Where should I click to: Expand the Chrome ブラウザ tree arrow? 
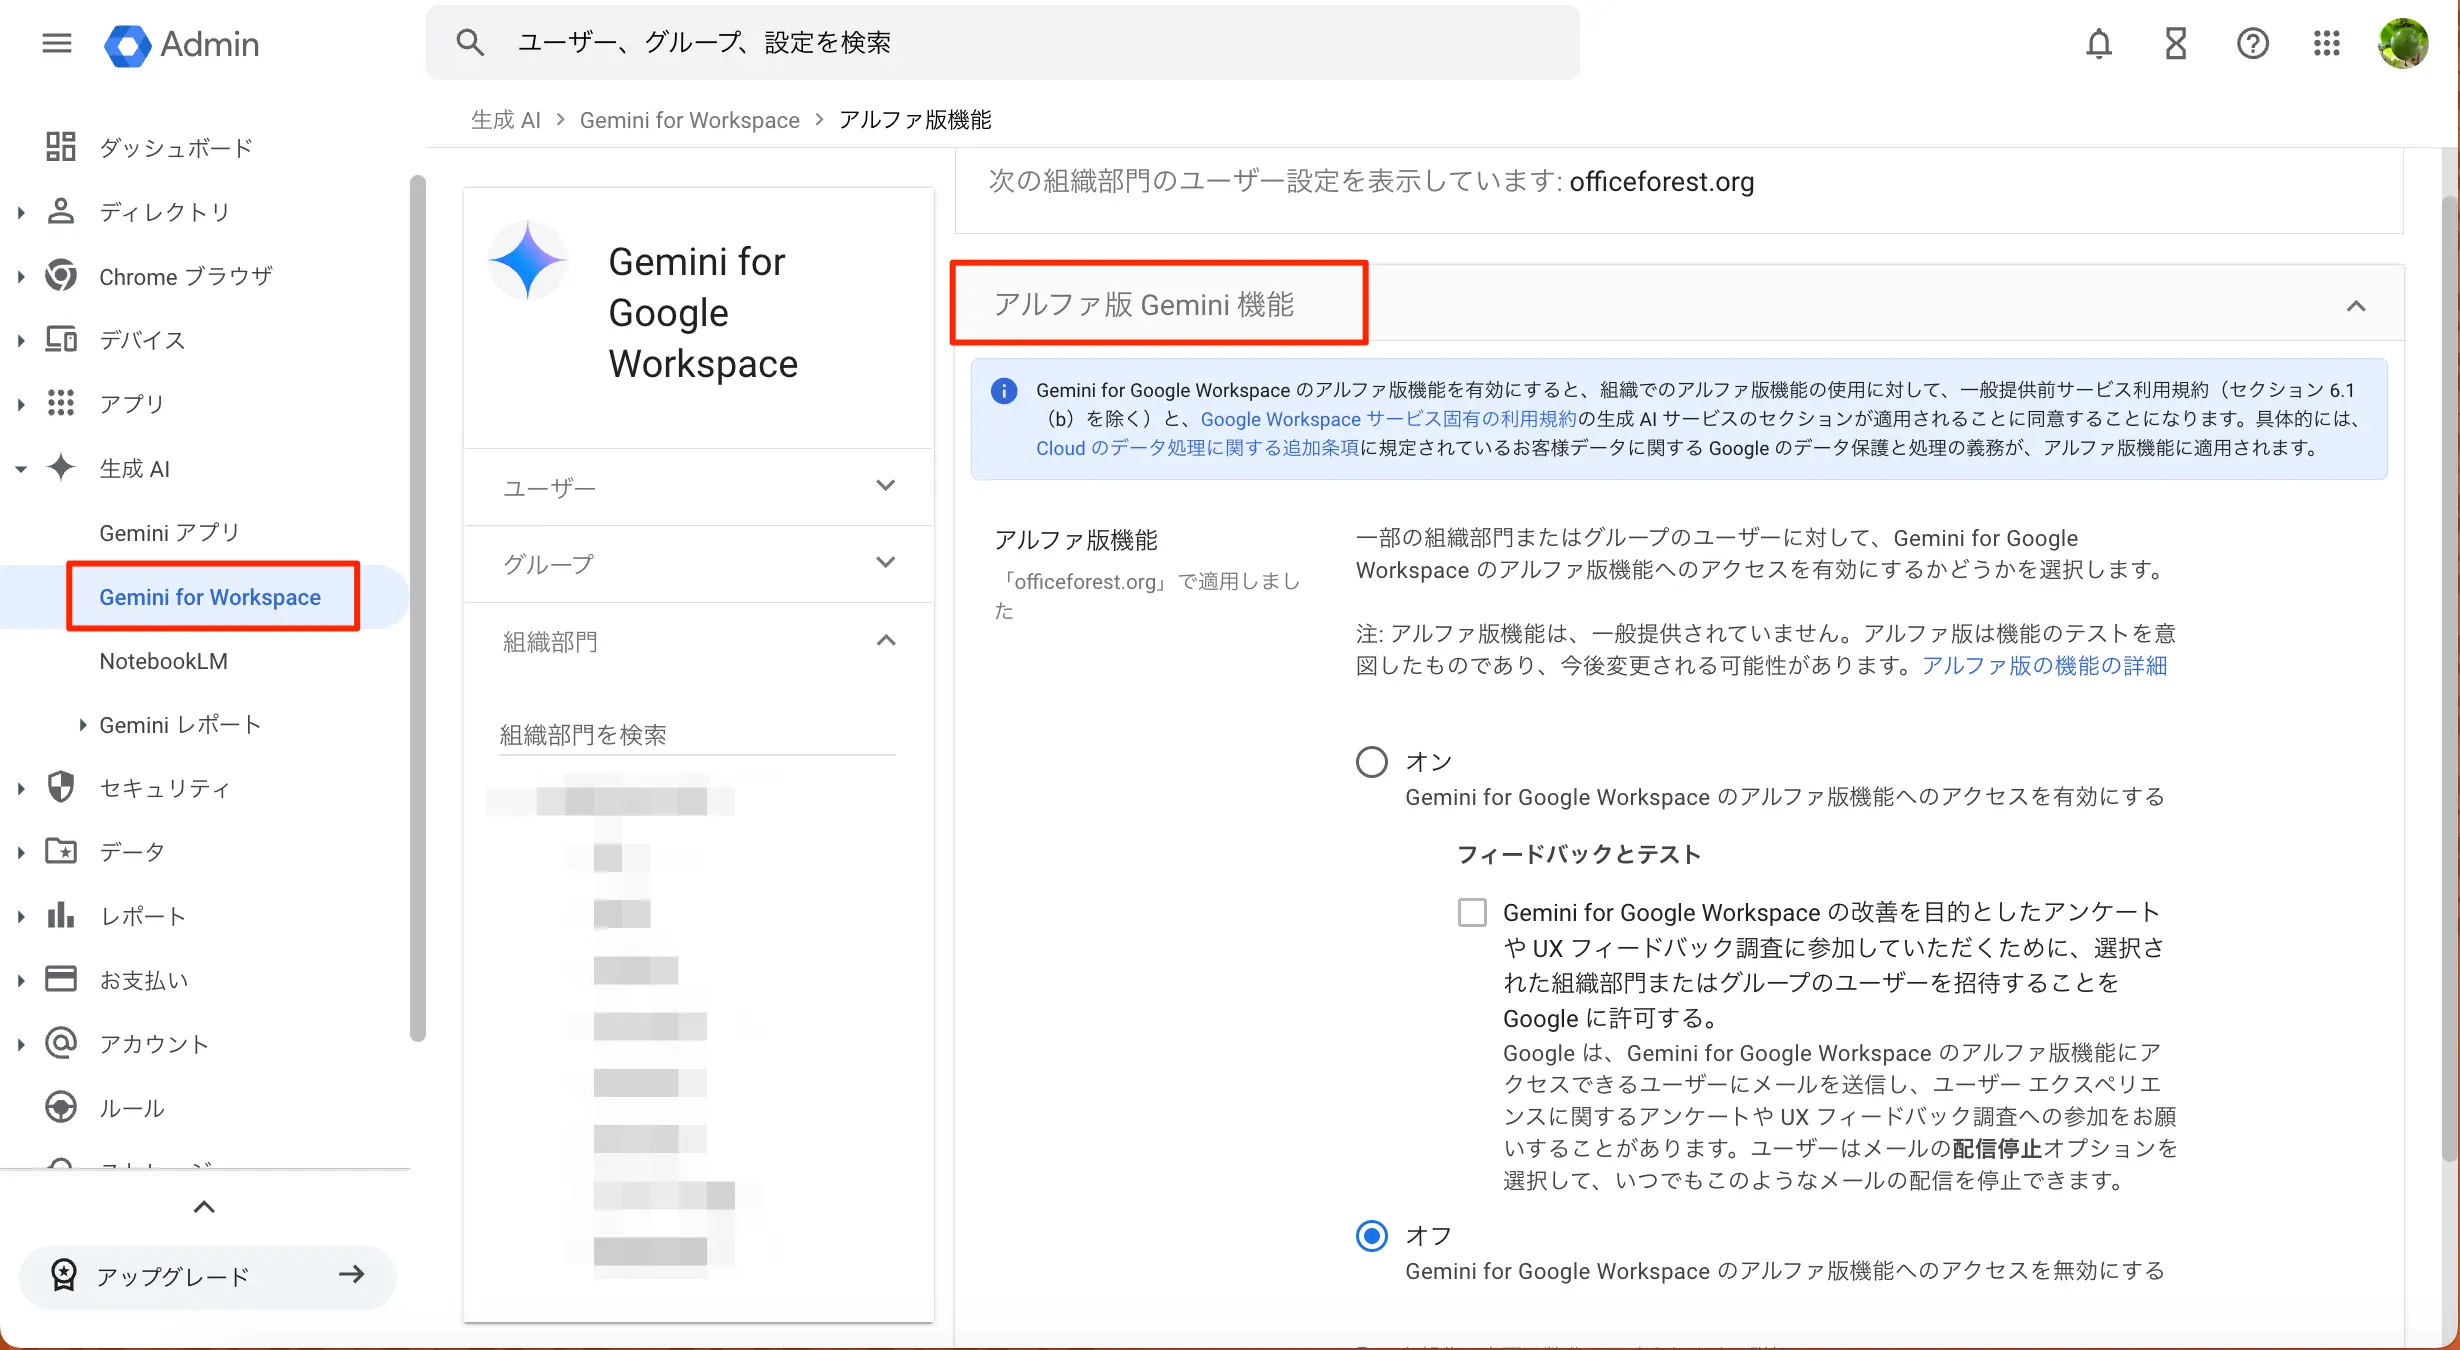pos(20,276)
